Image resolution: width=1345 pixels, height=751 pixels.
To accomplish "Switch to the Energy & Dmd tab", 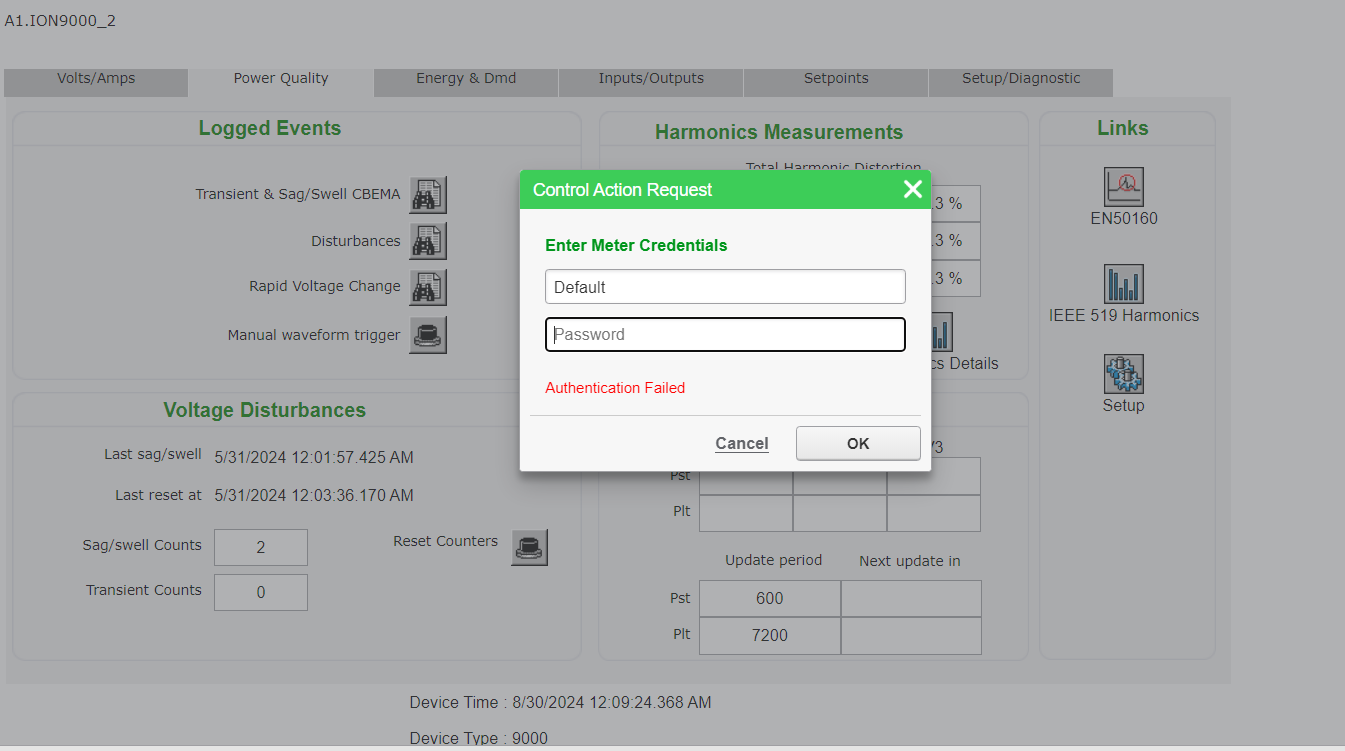I will (x=466, y=79).
